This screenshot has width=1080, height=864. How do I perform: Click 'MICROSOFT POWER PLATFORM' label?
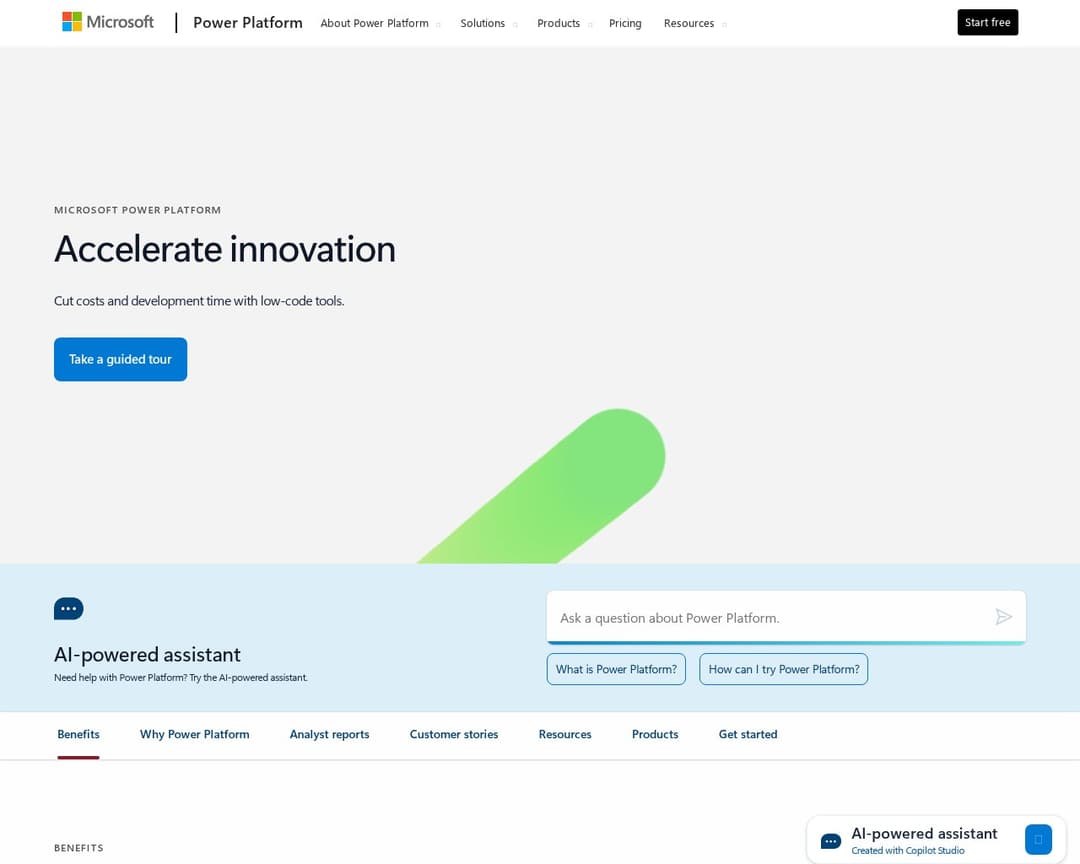(137, 210)
